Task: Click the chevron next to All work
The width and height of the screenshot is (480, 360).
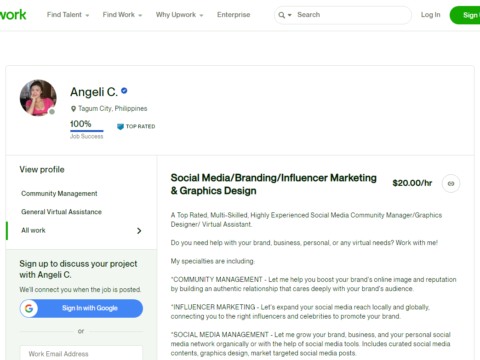Action: [139, 231]
